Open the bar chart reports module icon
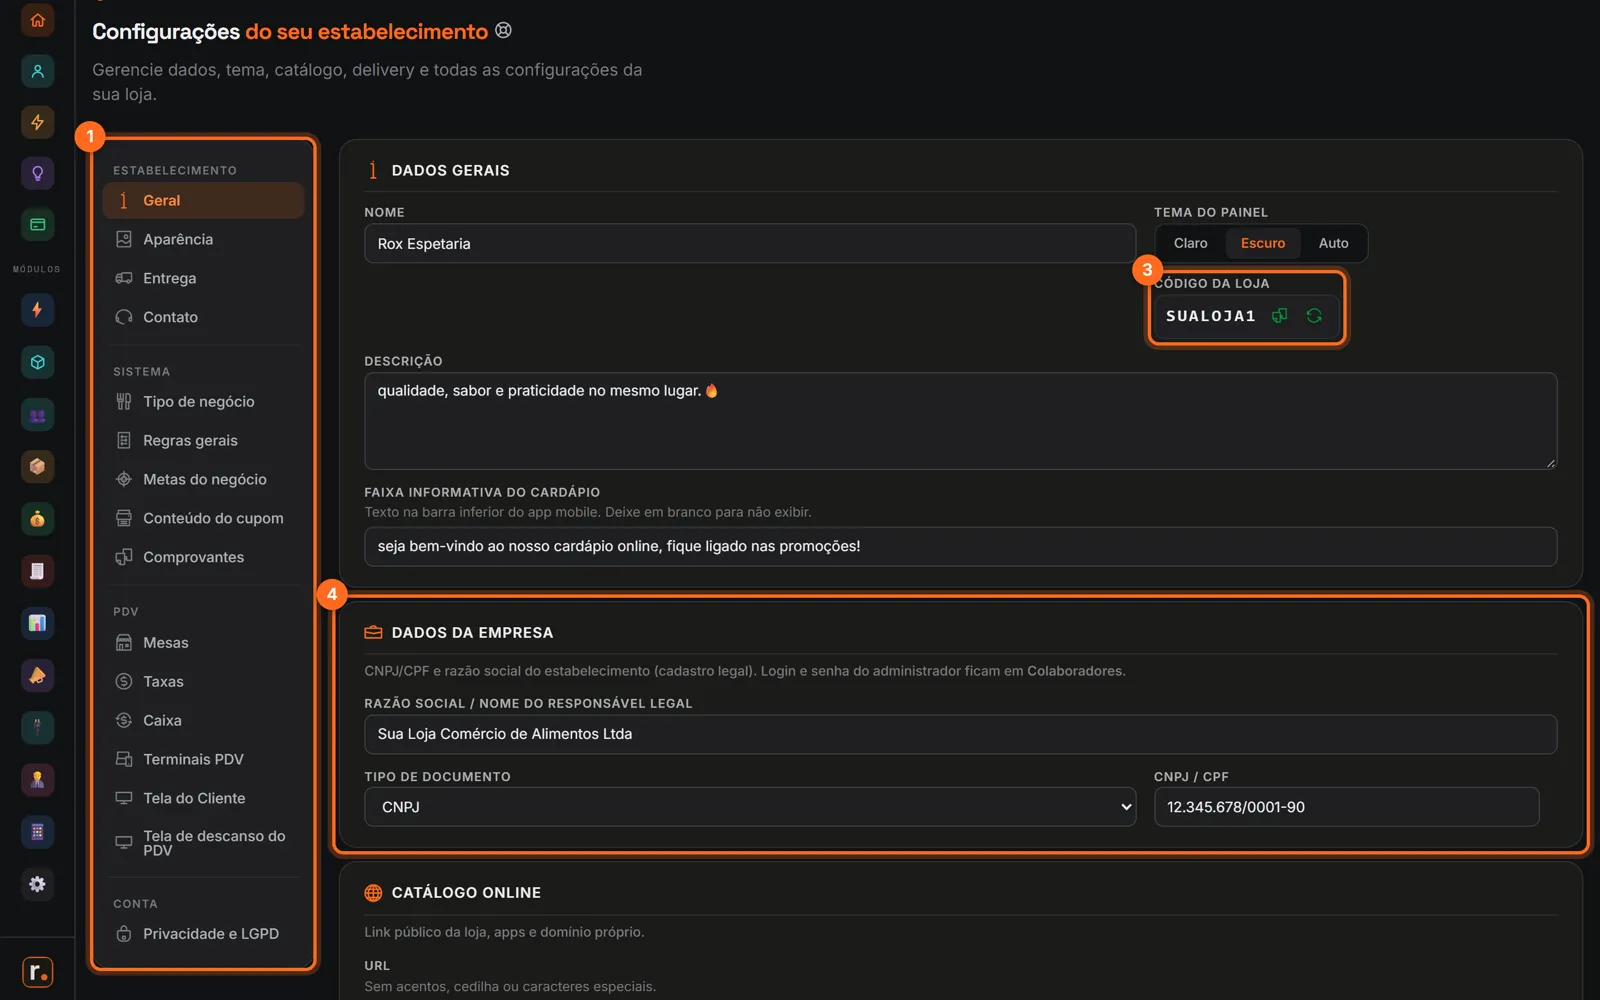Viewport: 1600px width, 1000px height. point(37,623)
